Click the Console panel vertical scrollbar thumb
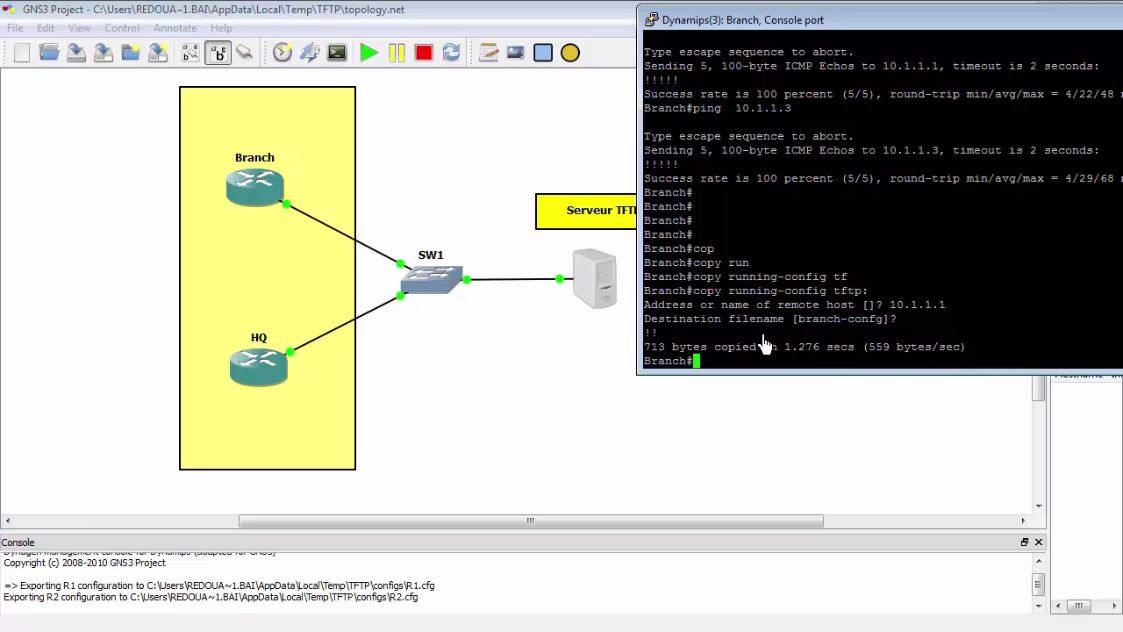This screenshot has height=632, width=1123. pos(1038,584)
